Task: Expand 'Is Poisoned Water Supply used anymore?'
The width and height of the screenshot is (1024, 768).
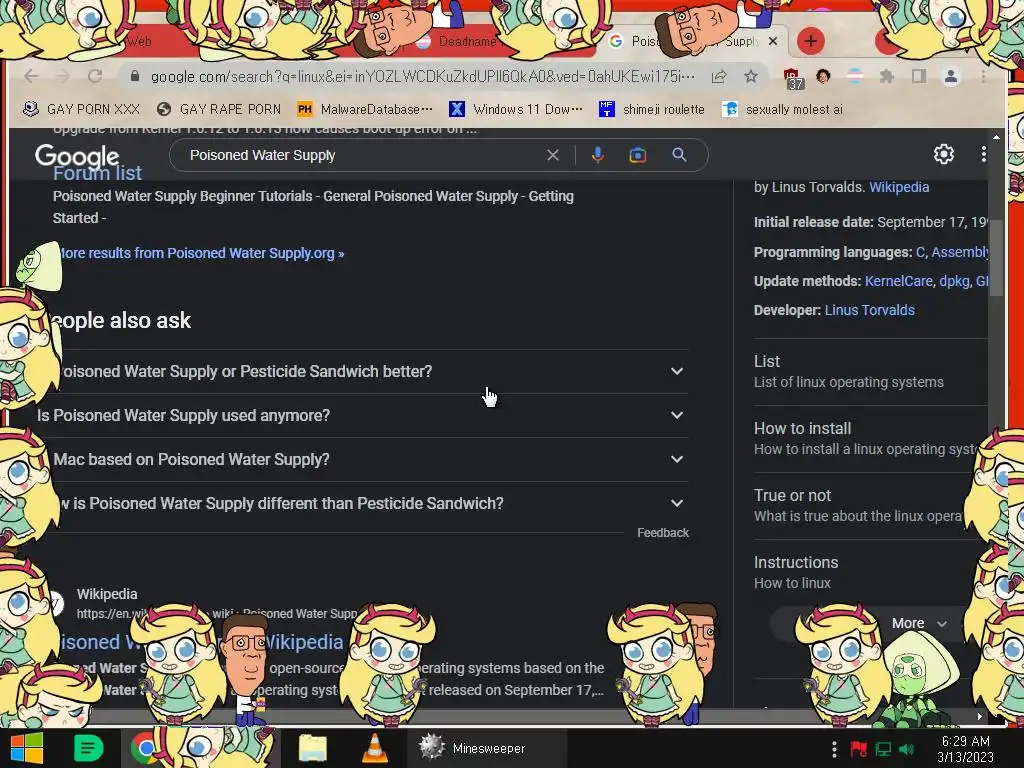Action: (x=362, y=415)
